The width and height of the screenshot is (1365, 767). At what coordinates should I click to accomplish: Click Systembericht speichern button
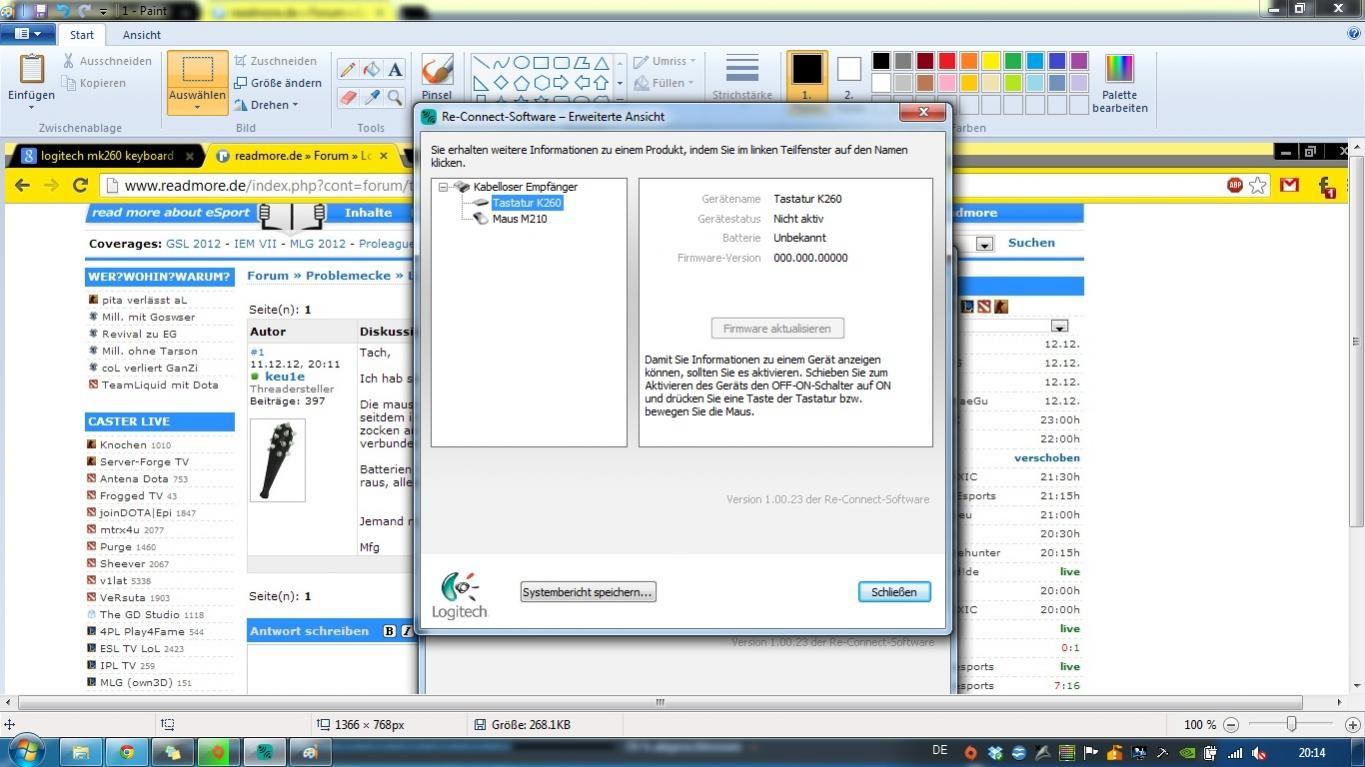click(588, 592)
